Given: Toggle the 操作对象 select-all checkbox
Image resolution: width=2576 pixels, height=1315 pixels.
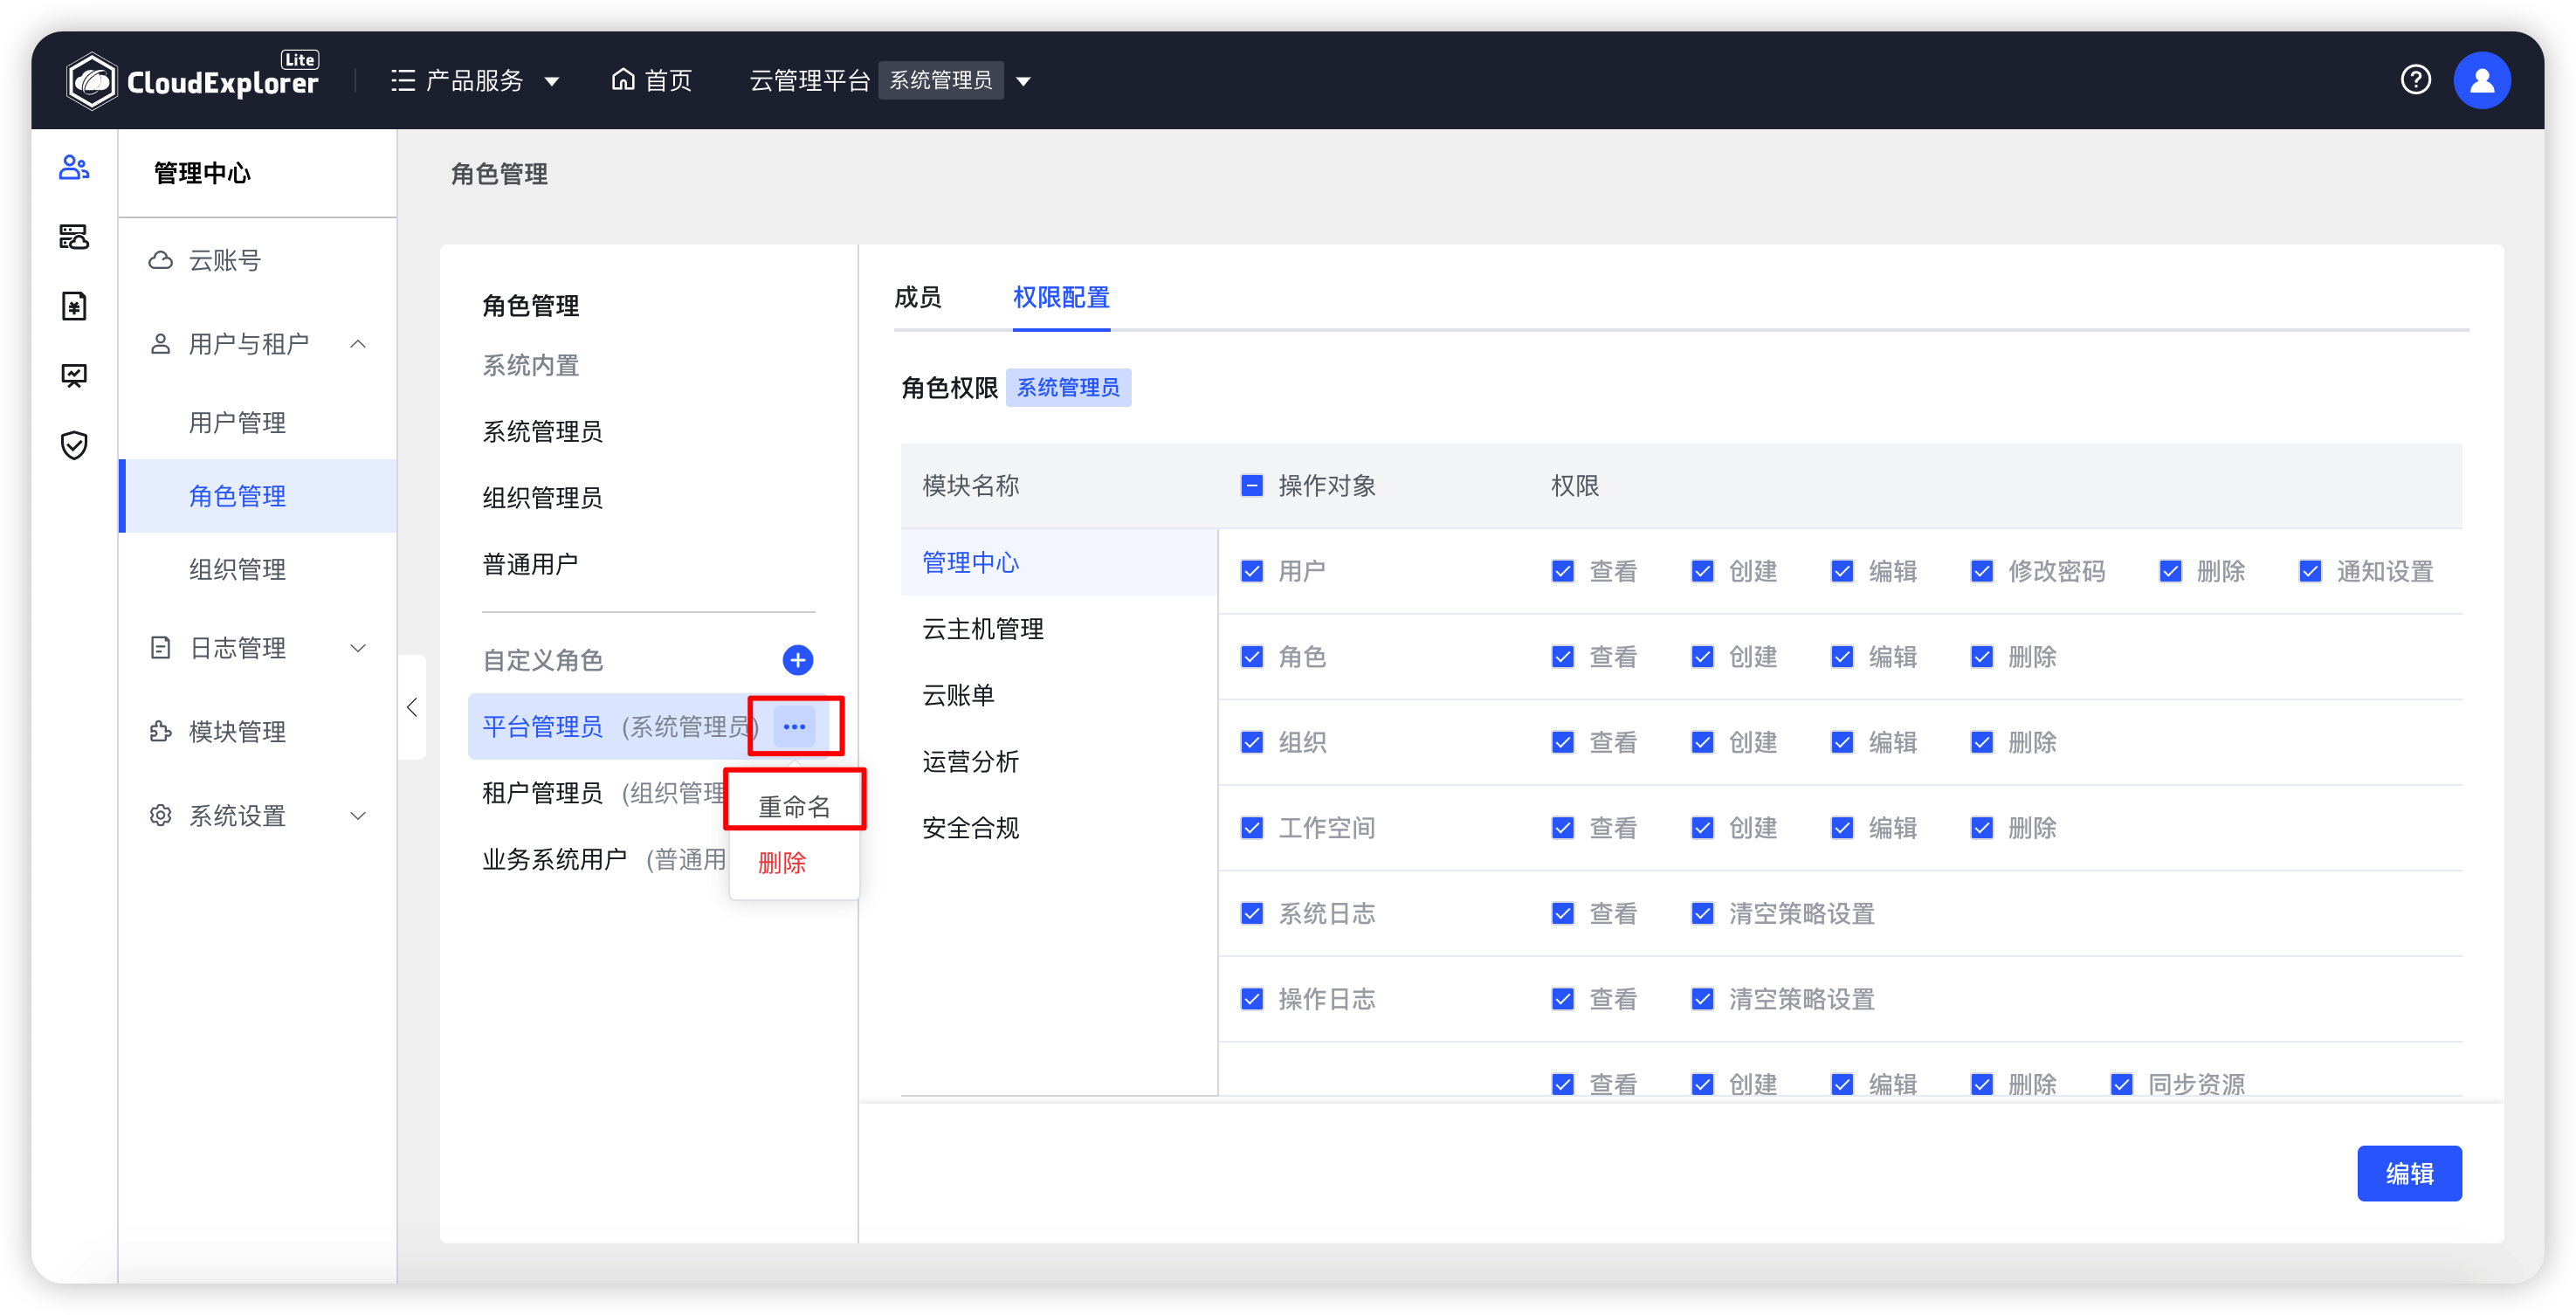Looking at the screenshot, I should [x=1251, y=485].
